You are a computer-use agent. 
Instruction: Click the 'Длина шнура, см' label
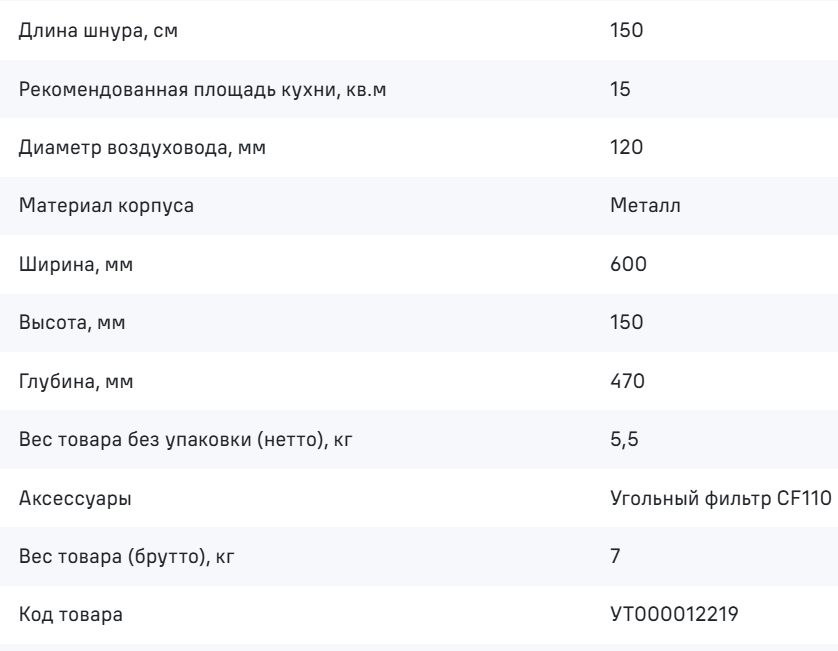click(98, 30)
